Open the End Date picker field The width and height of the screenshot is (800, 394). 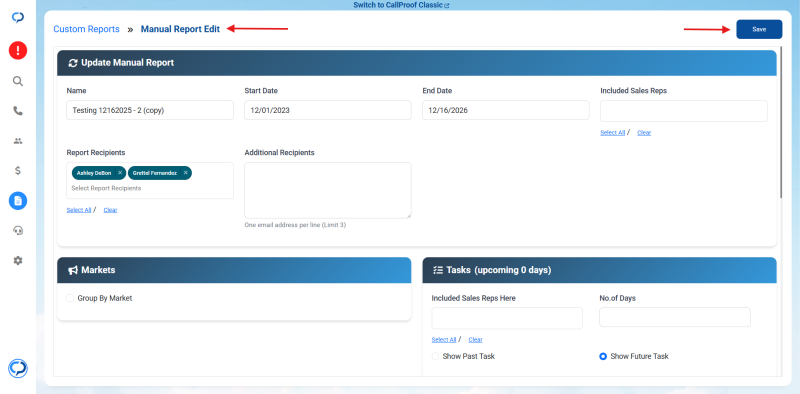[x=506, y=110]
